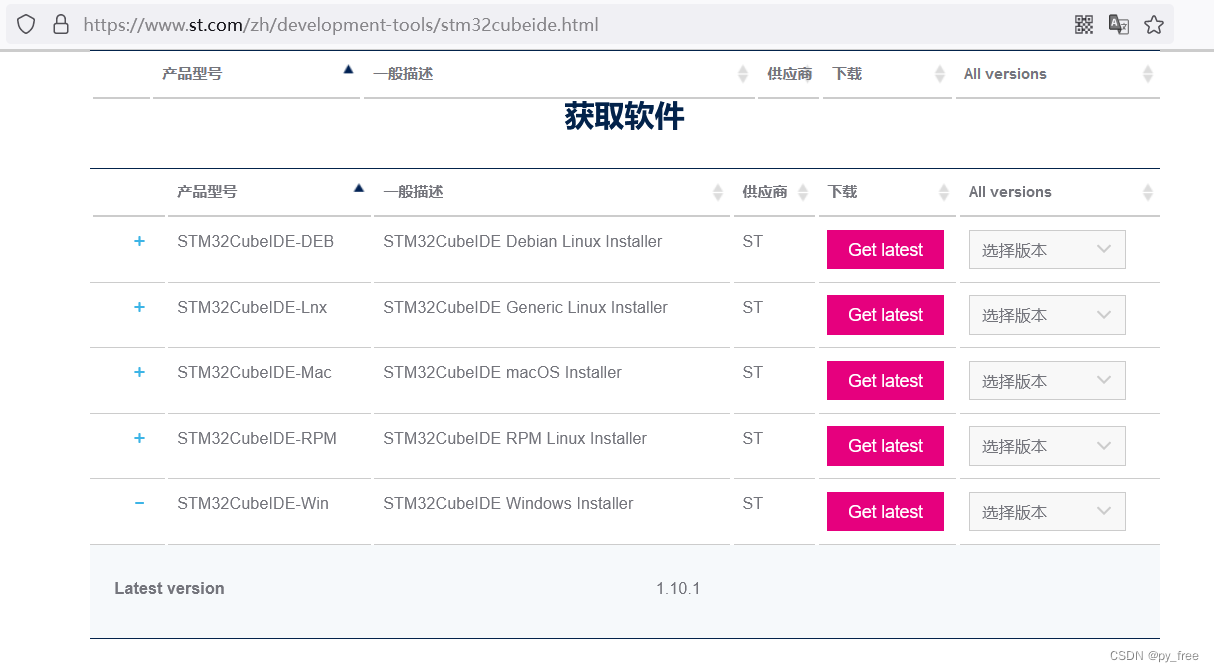Image resolution: width=1214 pixels, height=672 pixels.
Task: Open the QR code icon in address bar
Action: (x=1084, y=25)
